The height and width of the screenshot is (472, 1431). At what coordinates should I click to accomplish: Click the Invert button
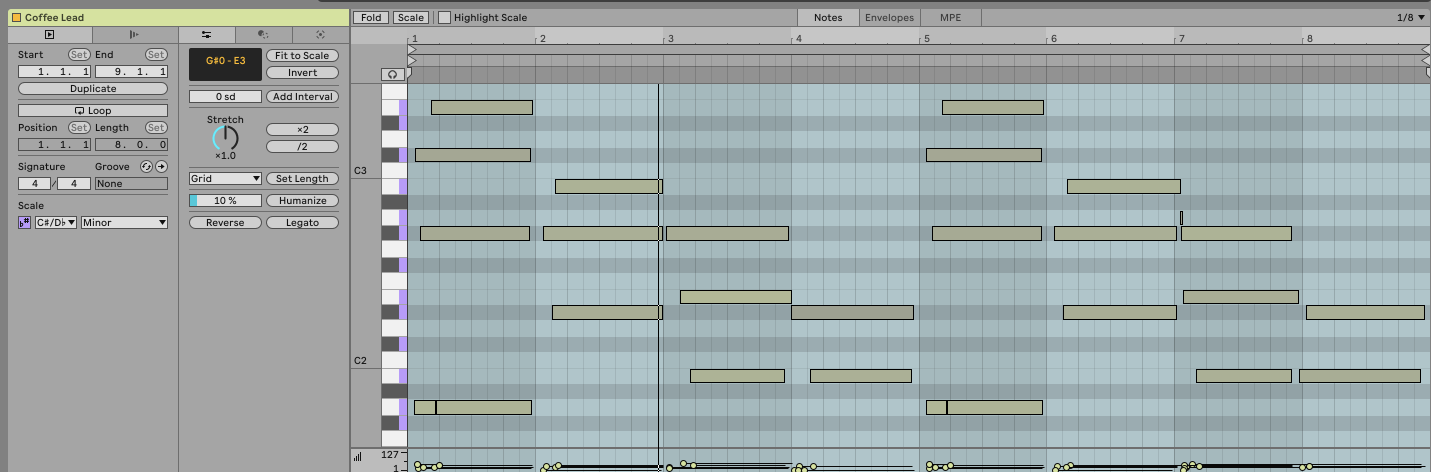click(x=302, y=73)
